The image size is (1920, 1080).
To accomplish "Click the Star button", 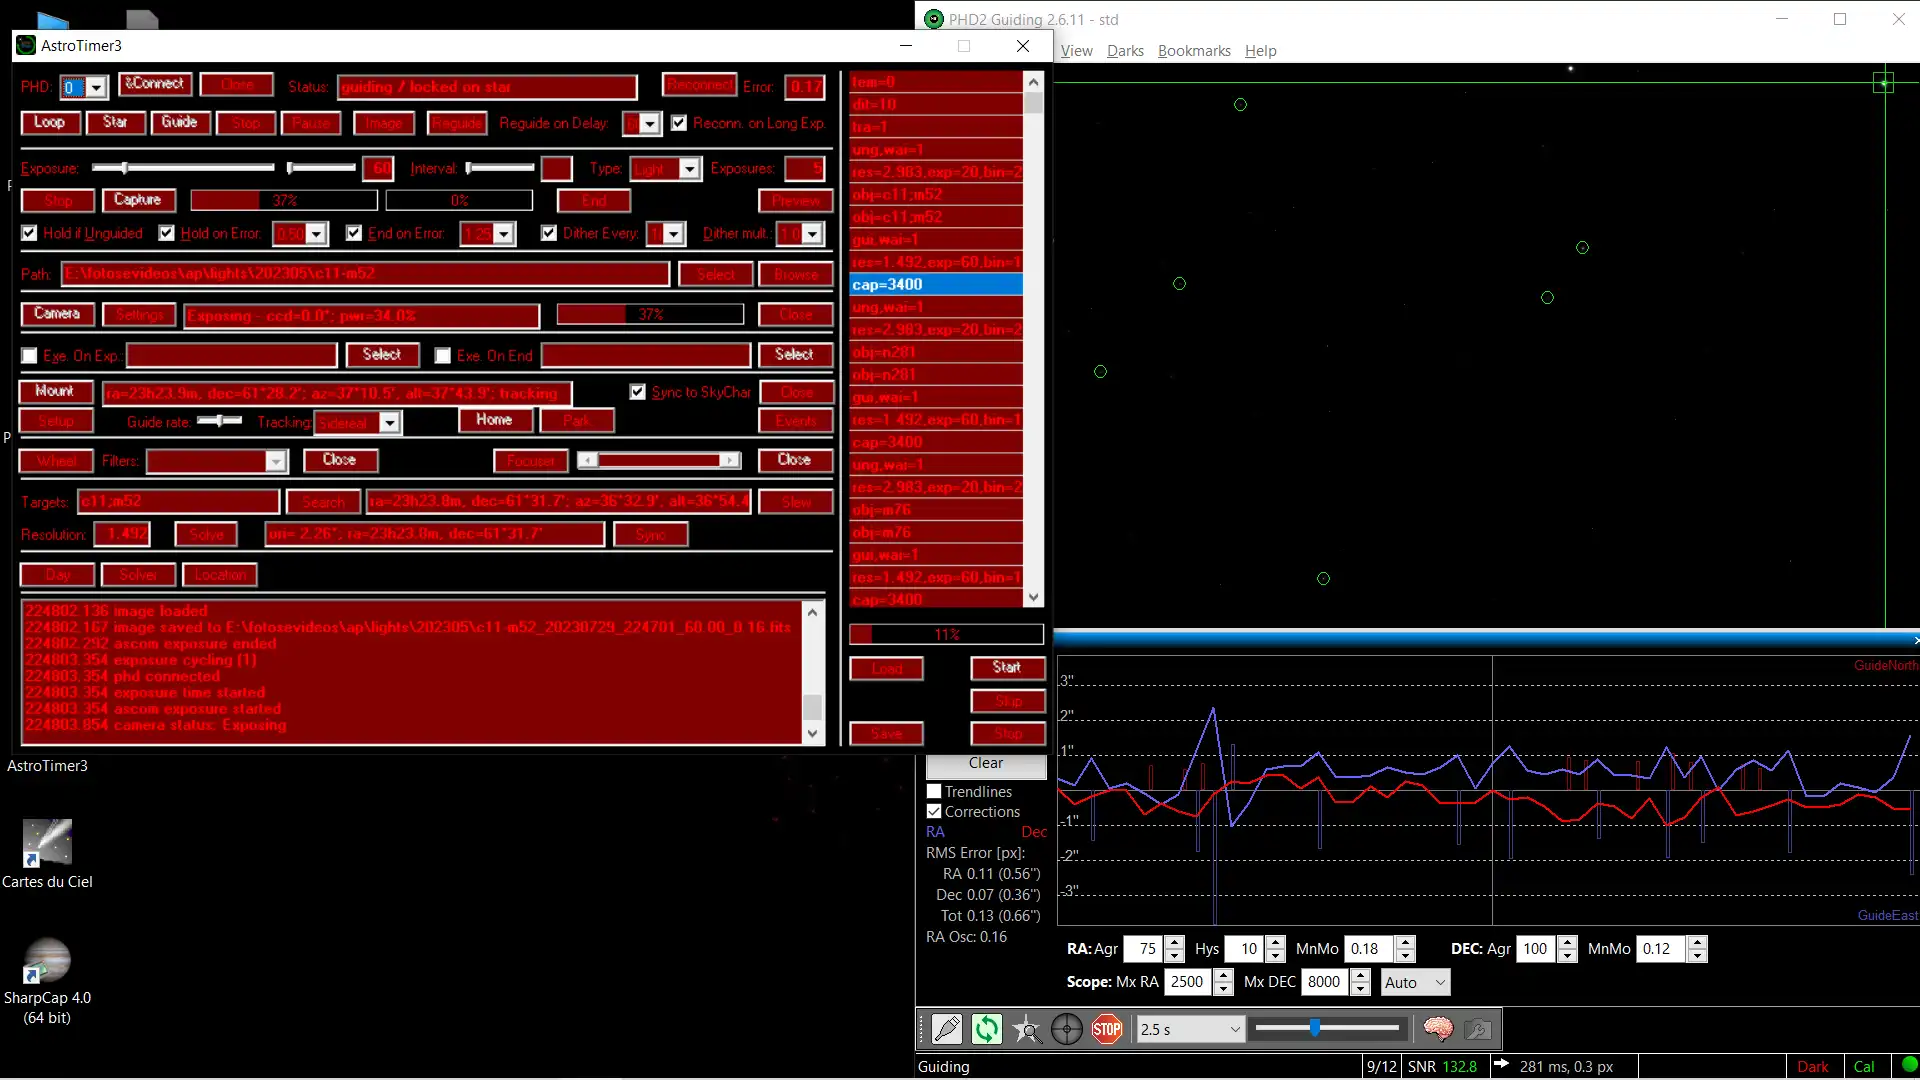I will tap(115, 122).
